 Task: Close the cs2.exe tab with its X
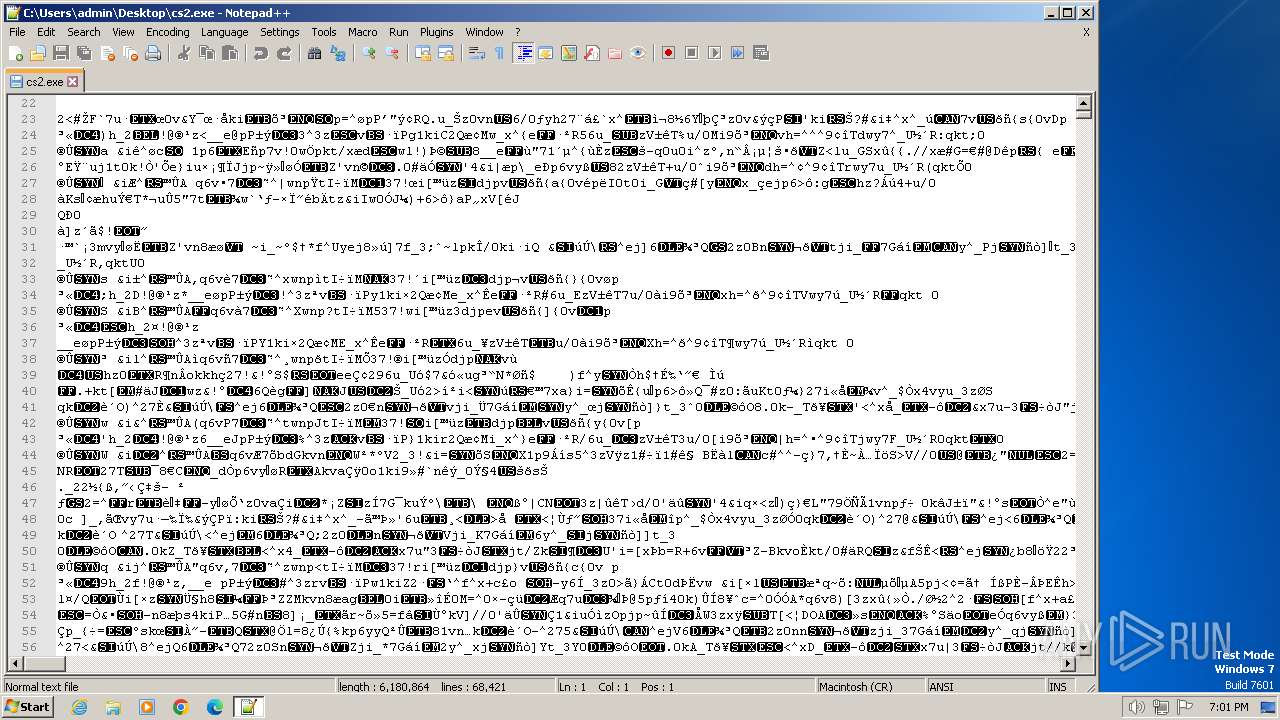(72, 81)
